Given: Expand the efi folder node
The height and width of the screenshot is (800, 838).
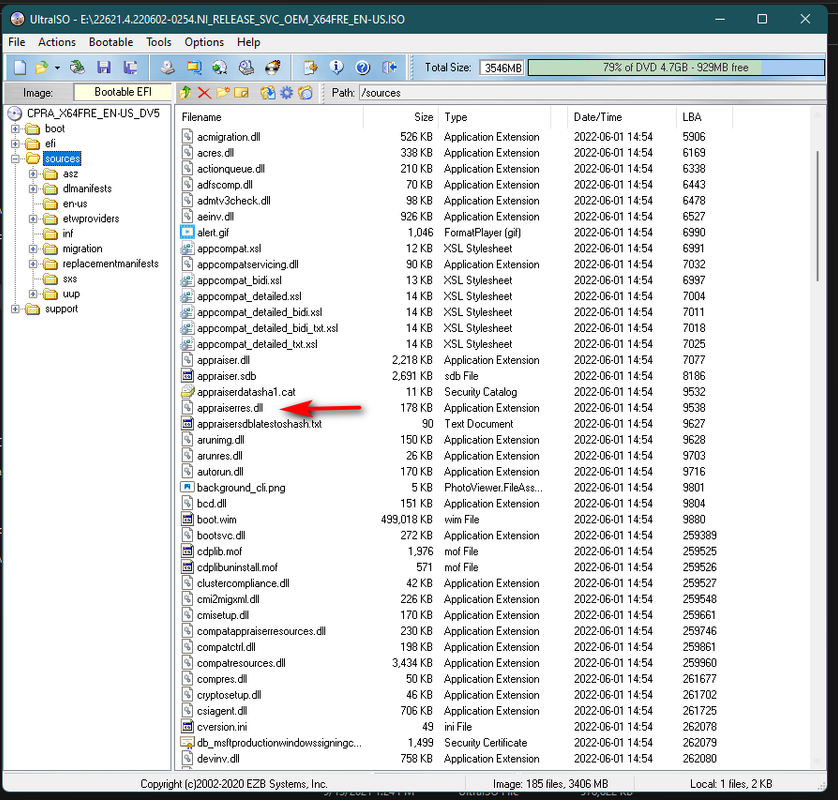Looking at the screenshot, I should 15,144.
